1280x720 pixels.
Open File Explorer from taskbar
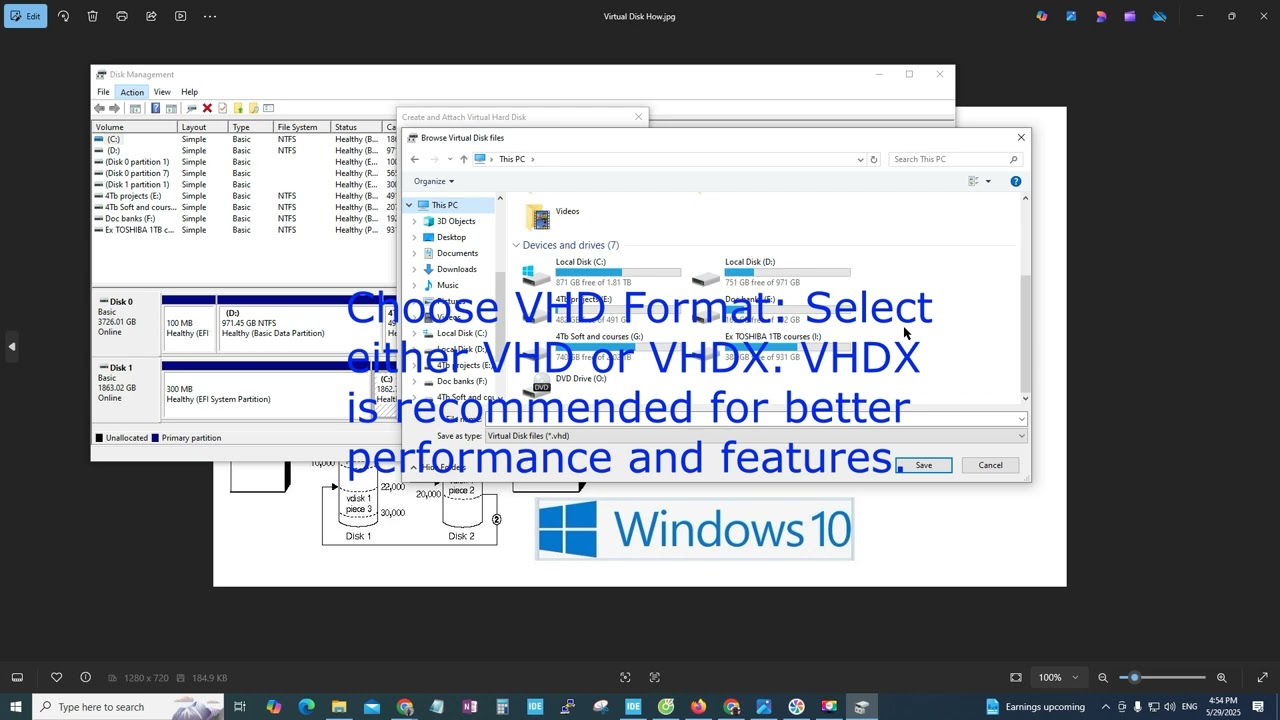click(339, 707)
